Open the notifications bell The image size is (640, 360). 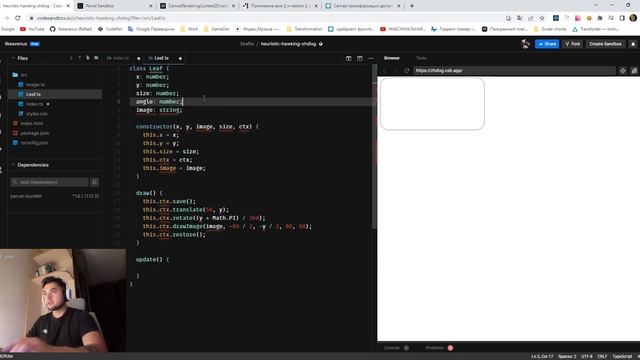point(633,44)
